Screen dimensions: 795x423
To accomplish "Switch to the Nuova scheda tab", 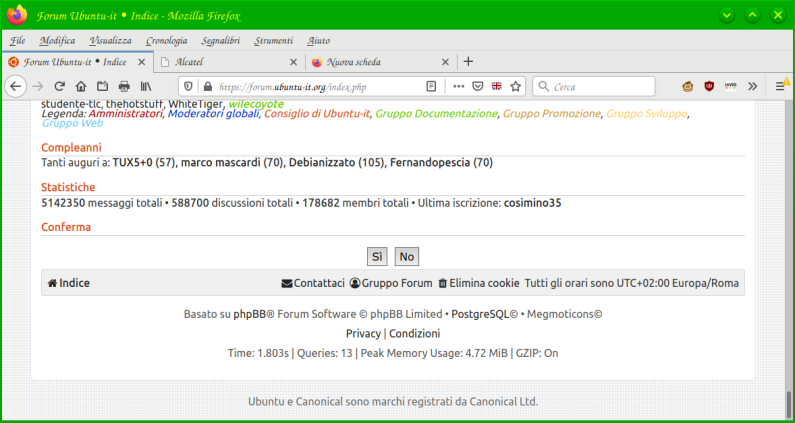I will click(x=381, y=62).
